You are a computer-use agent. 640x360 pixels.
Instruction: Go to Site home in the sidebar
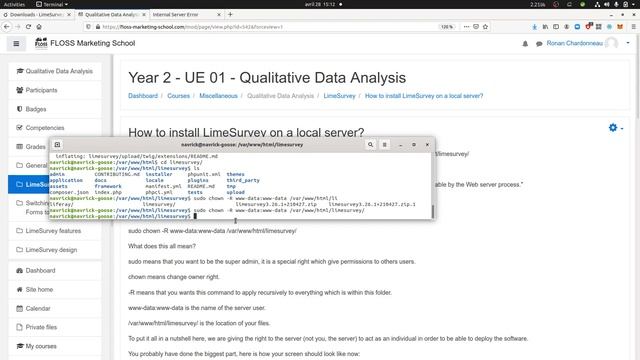[55, 289]
